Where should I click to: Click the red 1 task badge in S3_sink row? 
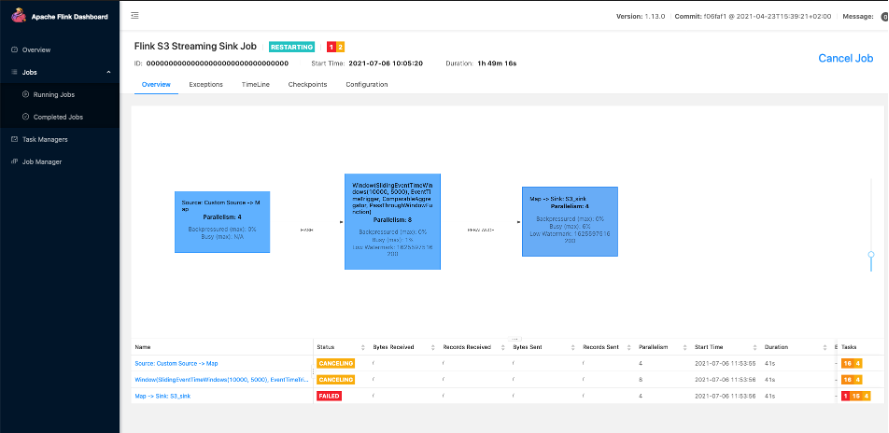846,396
